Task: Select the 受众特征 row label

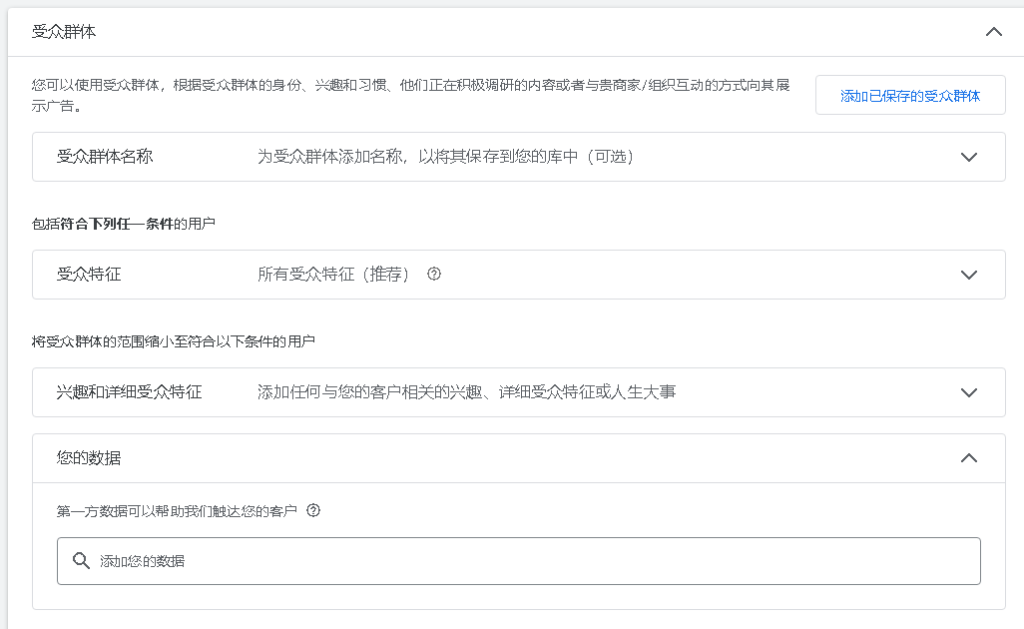Action: tap(89, 274)
